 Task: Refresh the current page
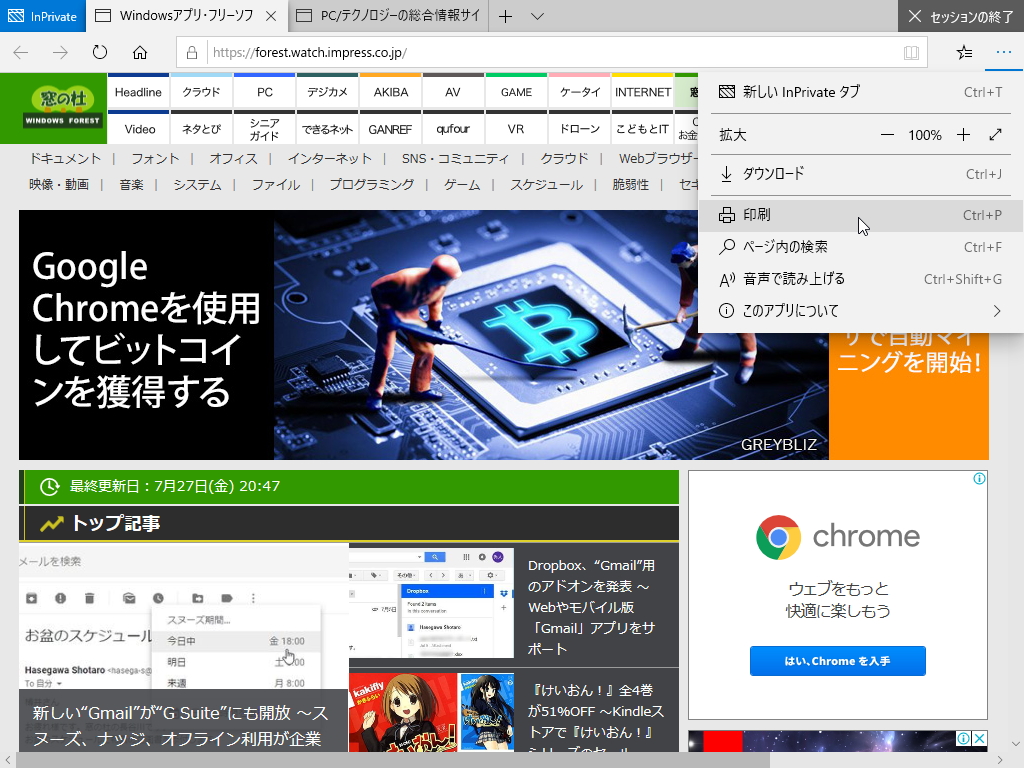[x=99, y=54]
